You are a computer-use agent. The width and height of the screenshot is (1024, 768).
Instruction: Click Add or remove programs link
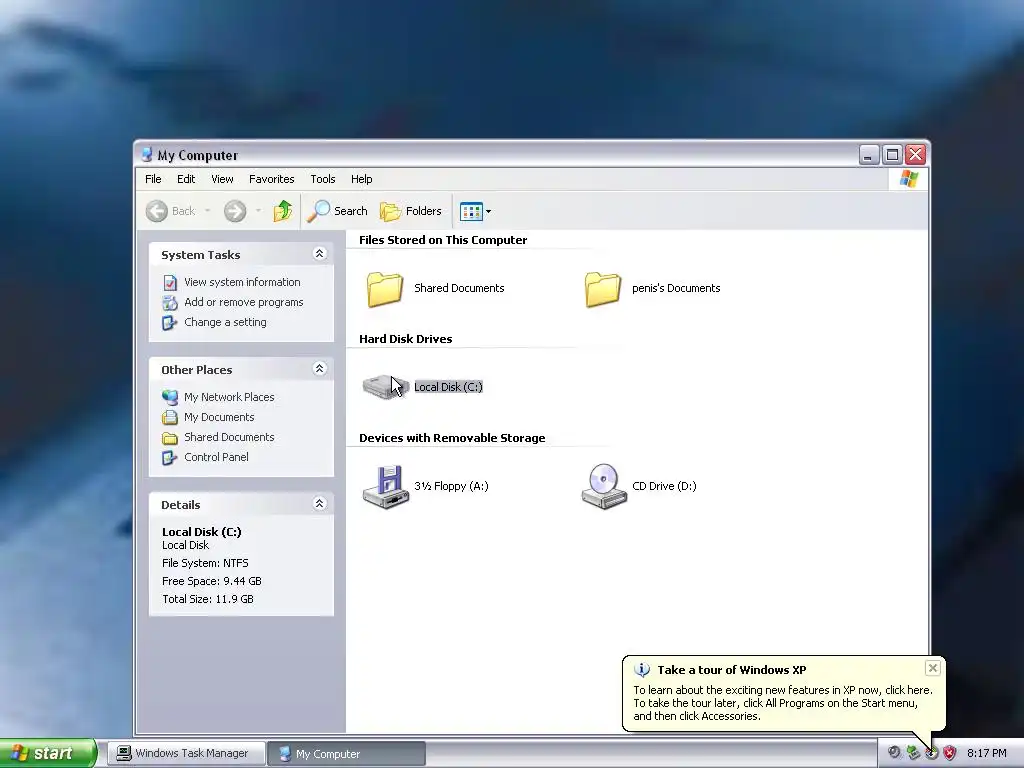coord(244,302)
